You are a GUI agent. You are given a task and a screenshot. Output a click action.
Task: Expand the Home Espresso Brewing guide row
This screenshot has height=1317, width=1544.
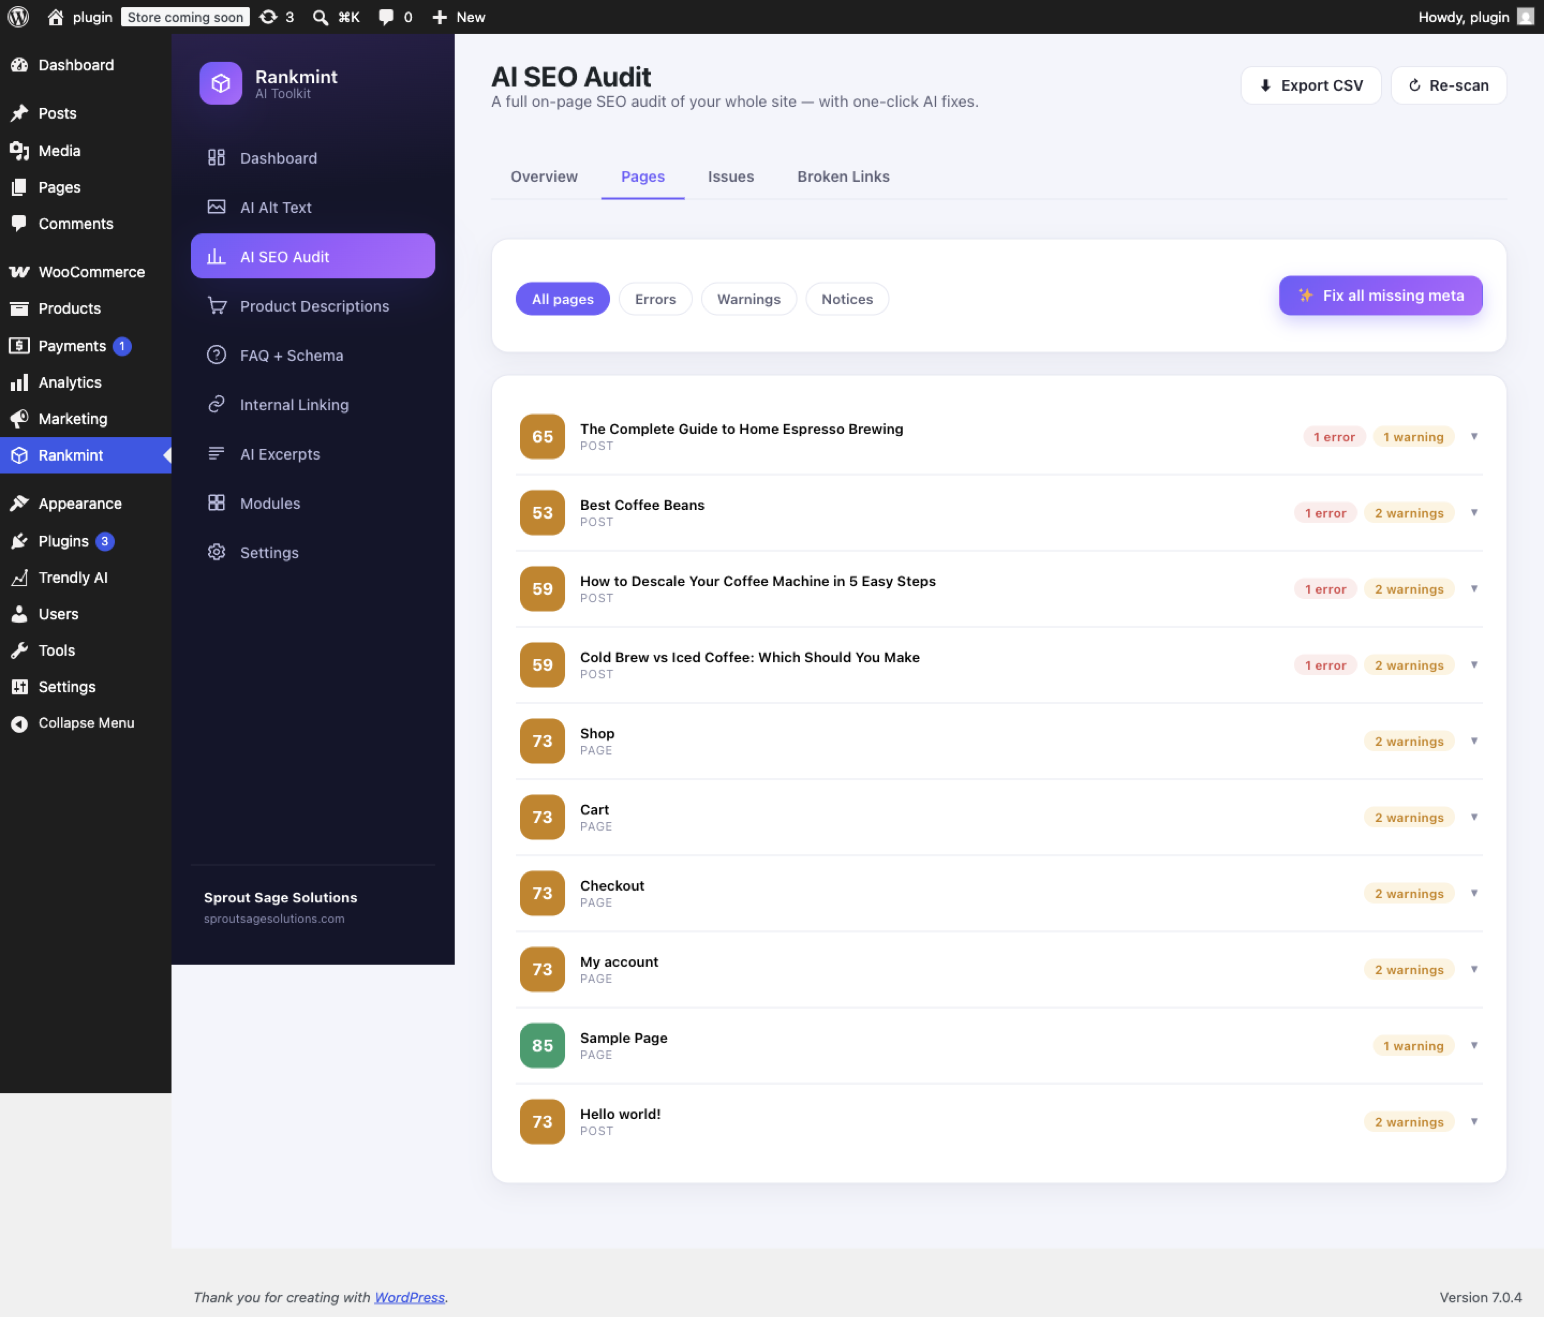point(1474,437)
